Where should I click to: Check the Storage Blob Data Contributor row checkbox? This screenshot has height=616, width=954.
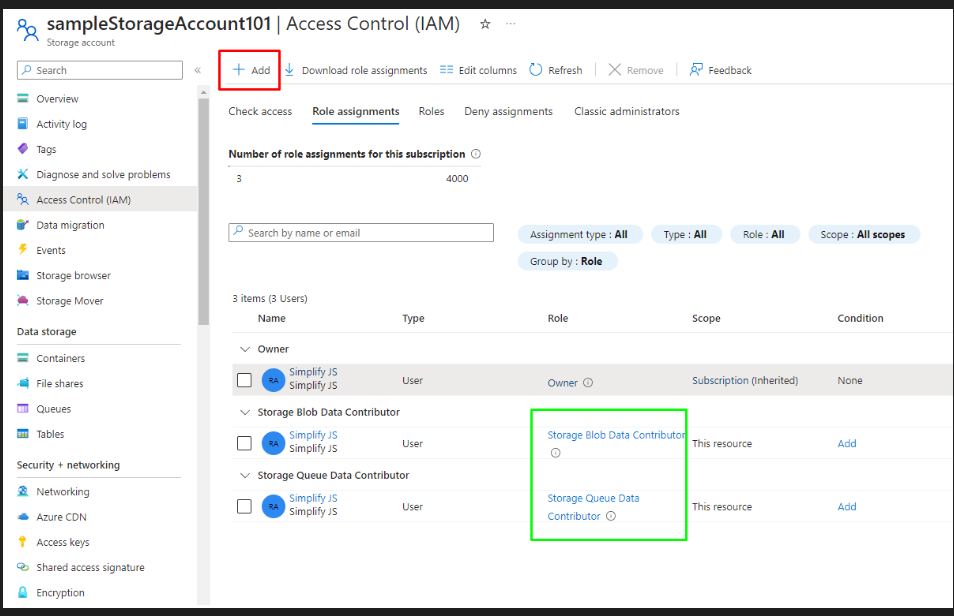coord(244,443)
